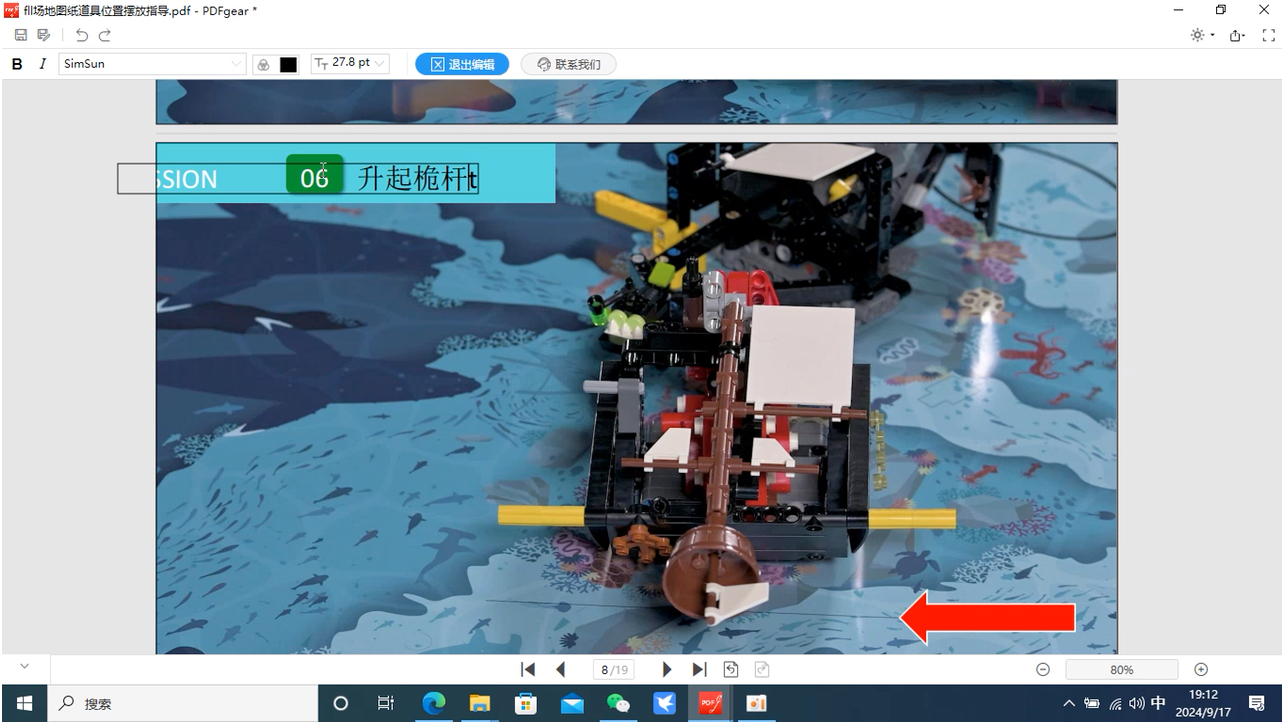Jump to first page with skip-back icon
Viewport: 1284px width, 722px height.
pyautogui.click(x=527, y=669)
